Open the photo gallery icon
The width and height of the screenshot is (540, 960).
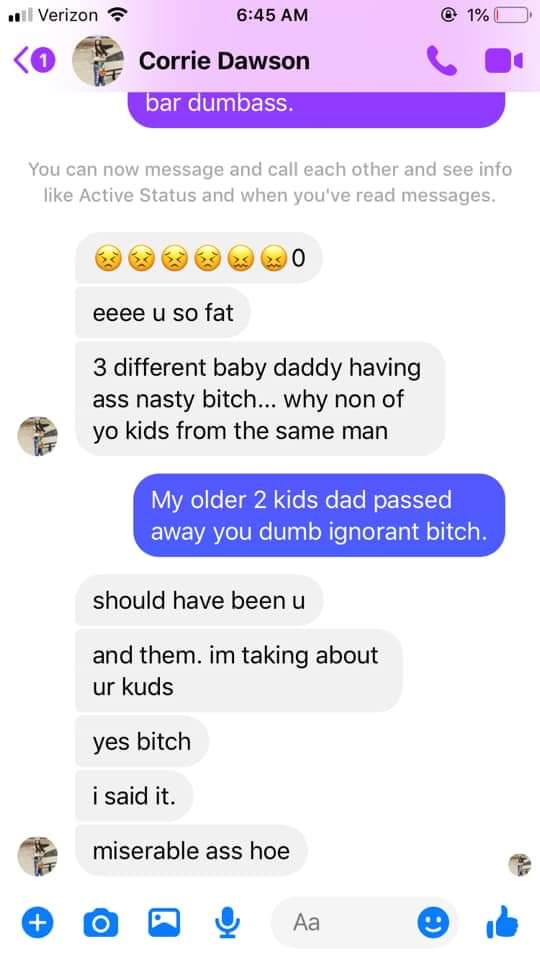165,921
